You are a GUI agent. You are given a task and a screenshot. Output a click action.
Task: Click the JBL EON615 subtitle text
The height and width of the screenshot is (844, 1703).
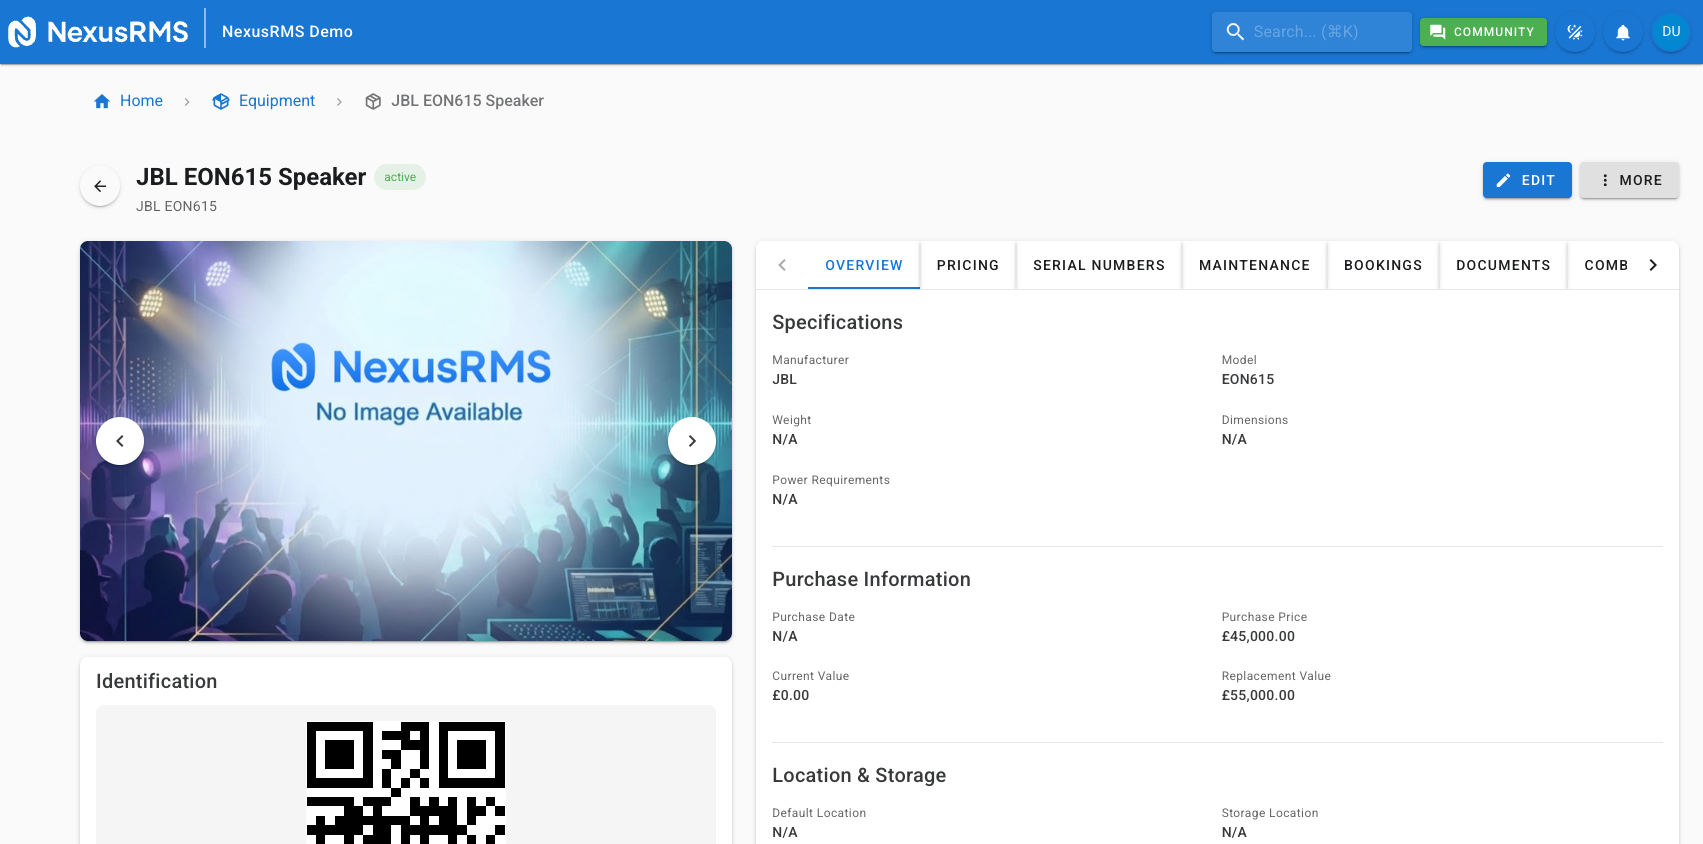click(x=176, y=206)
